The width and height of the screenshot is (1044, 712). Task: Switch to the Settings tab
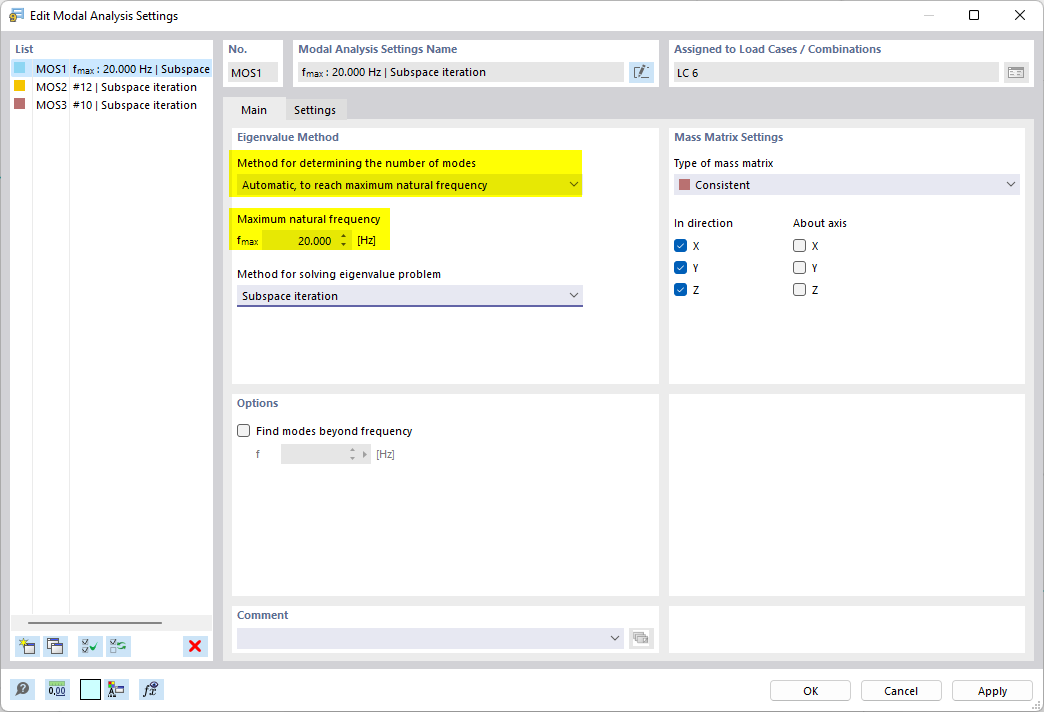tap(315, 110)
